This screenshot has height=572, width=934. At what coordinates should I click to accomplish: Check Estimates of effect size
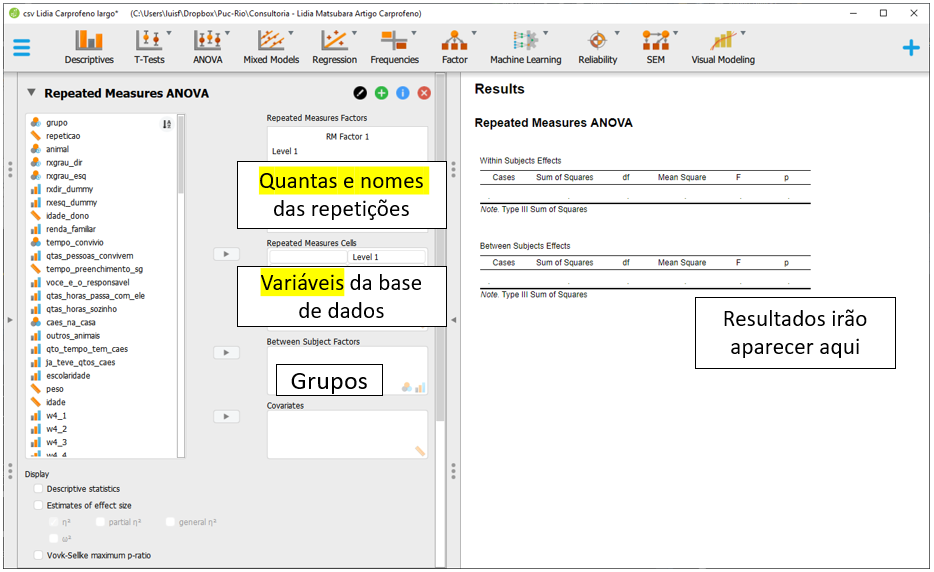(x=39, y=506)
